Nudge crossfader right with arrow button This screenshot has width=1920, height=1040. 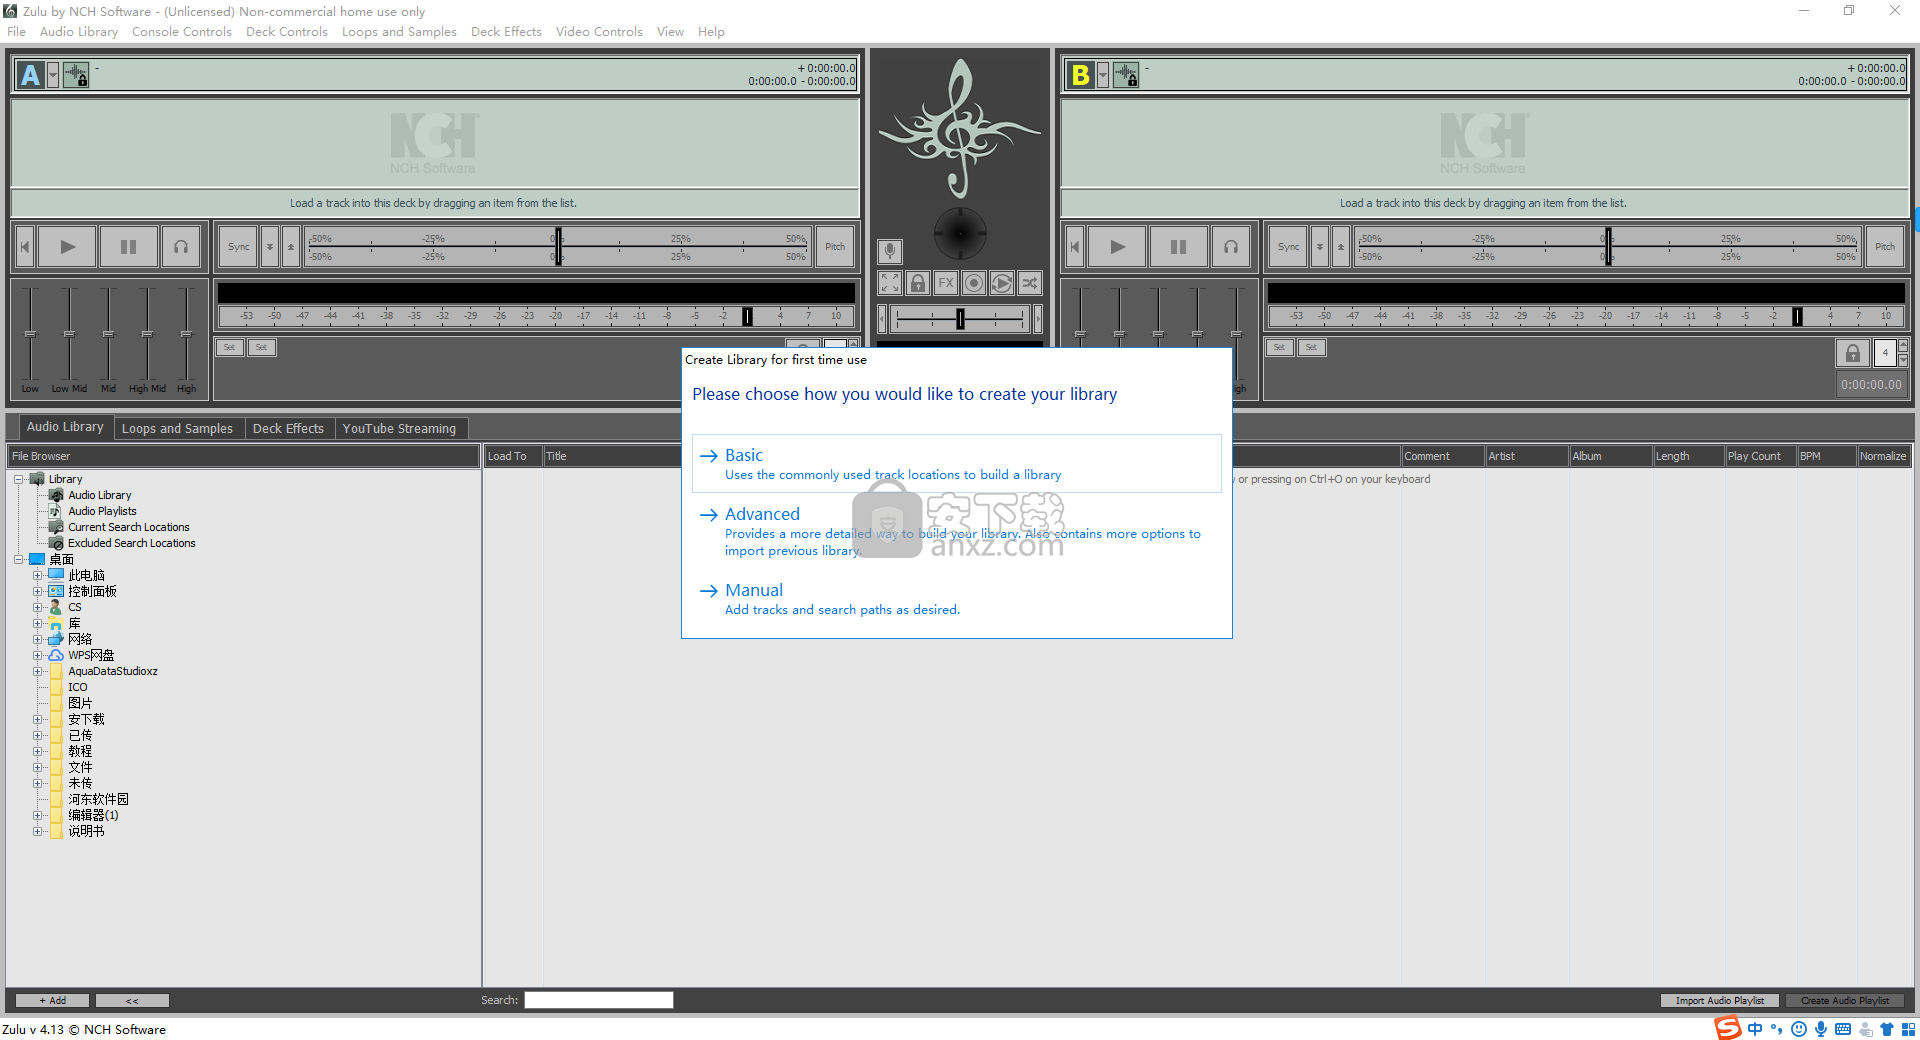[x=1038, y=319]
